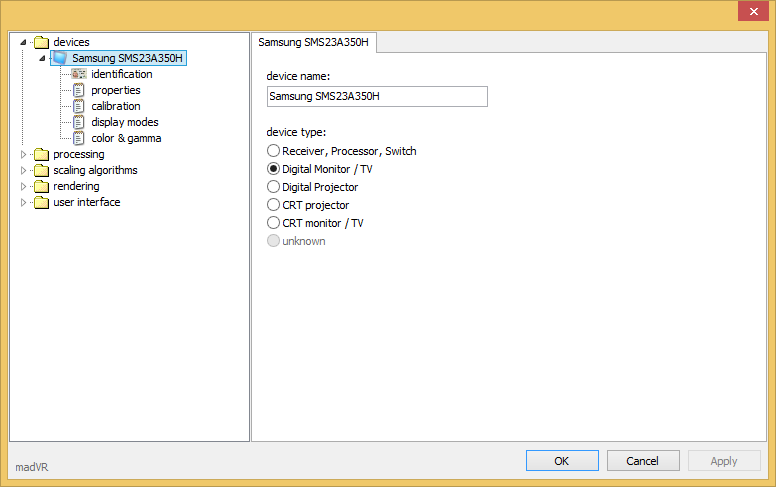Click the scaling algorithms folder icon
Image resolution: width=776 pixels, height=487 pixels.
(42, 170)
